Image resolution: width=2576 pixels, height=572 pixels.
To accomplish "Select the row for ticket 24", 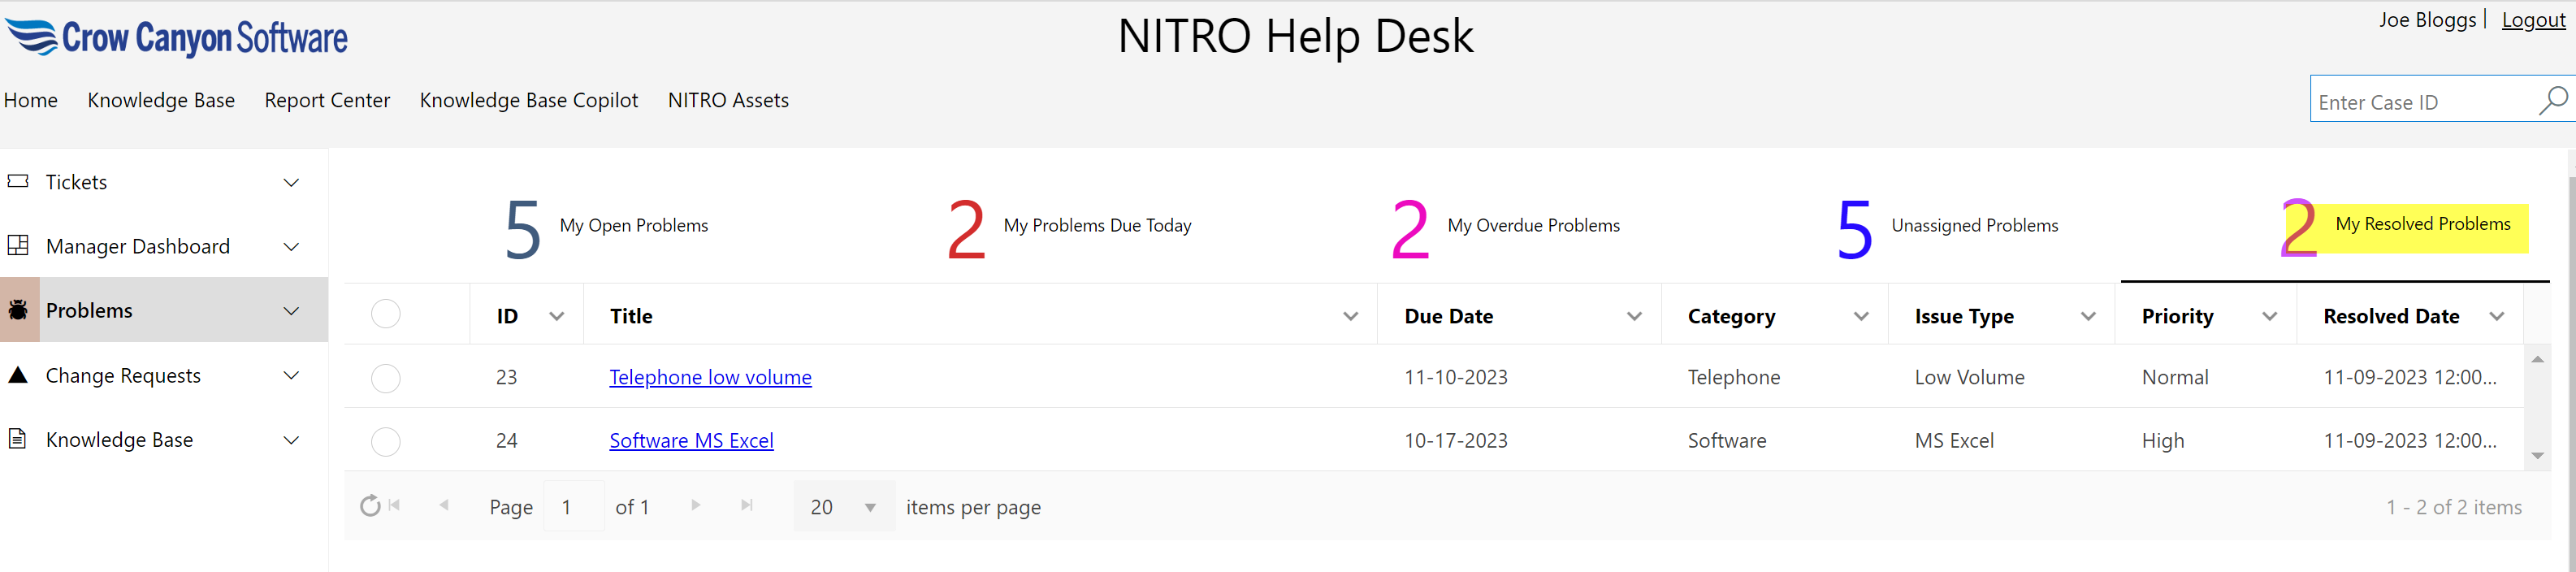I will (385, 441).
